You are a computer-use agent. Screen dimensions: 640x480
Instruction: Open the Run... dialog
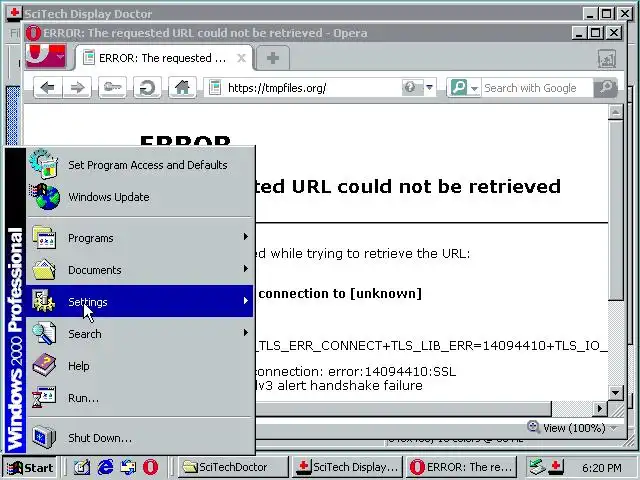[x=140, y=398]
